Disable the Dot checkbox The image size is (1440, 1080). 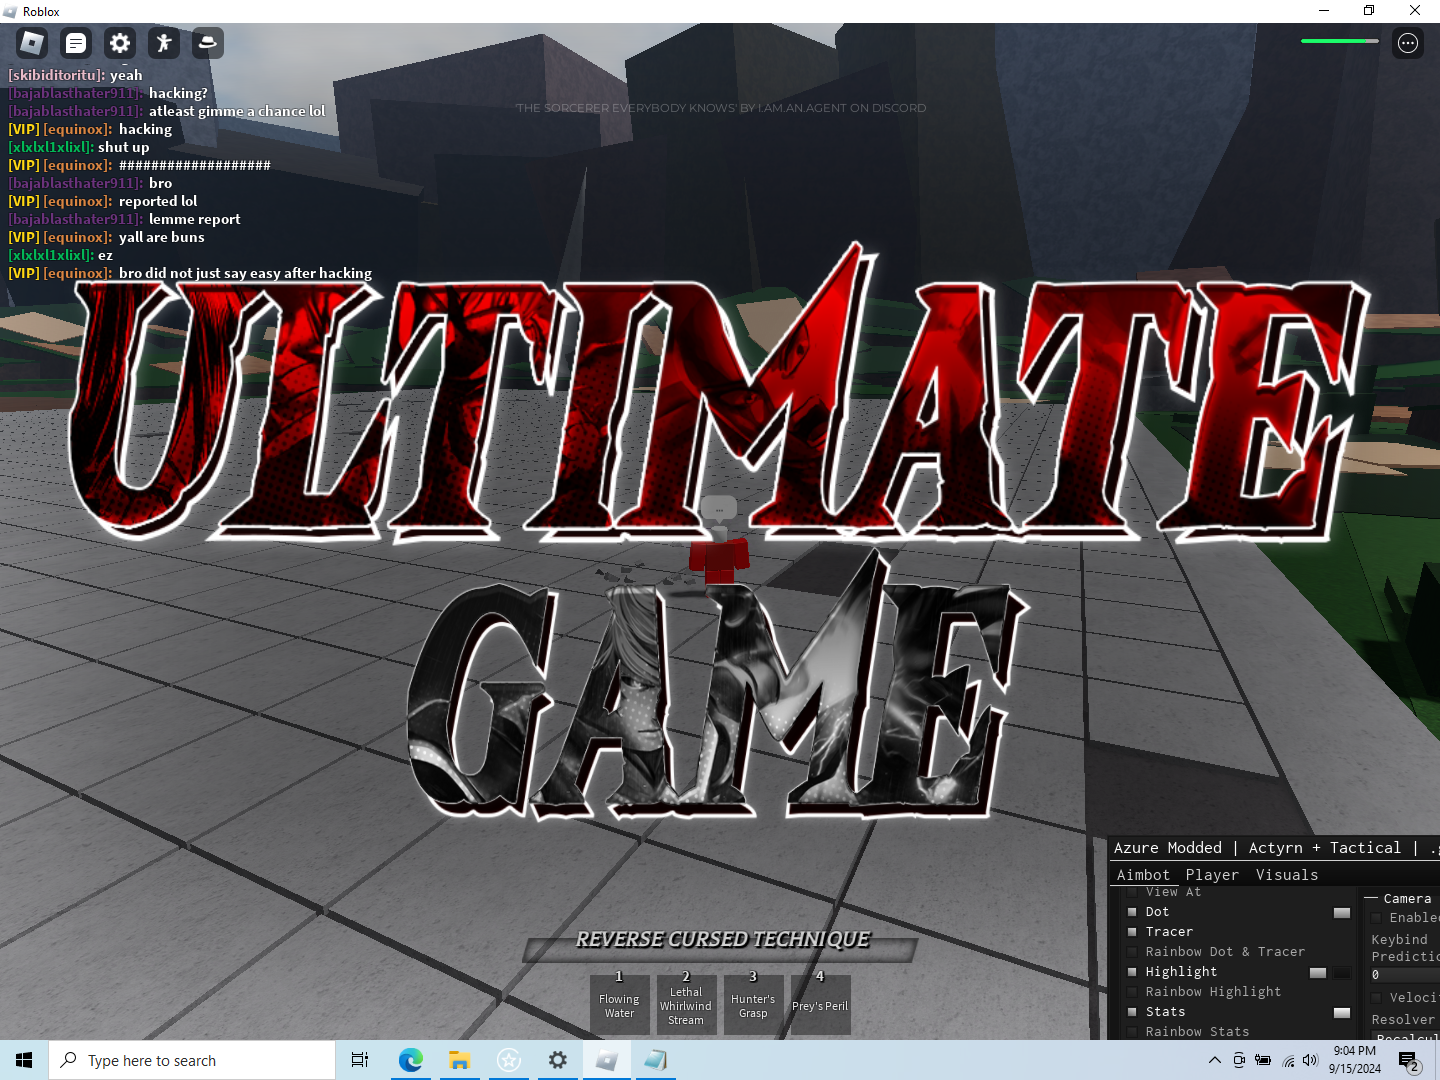pos(1132,912)
